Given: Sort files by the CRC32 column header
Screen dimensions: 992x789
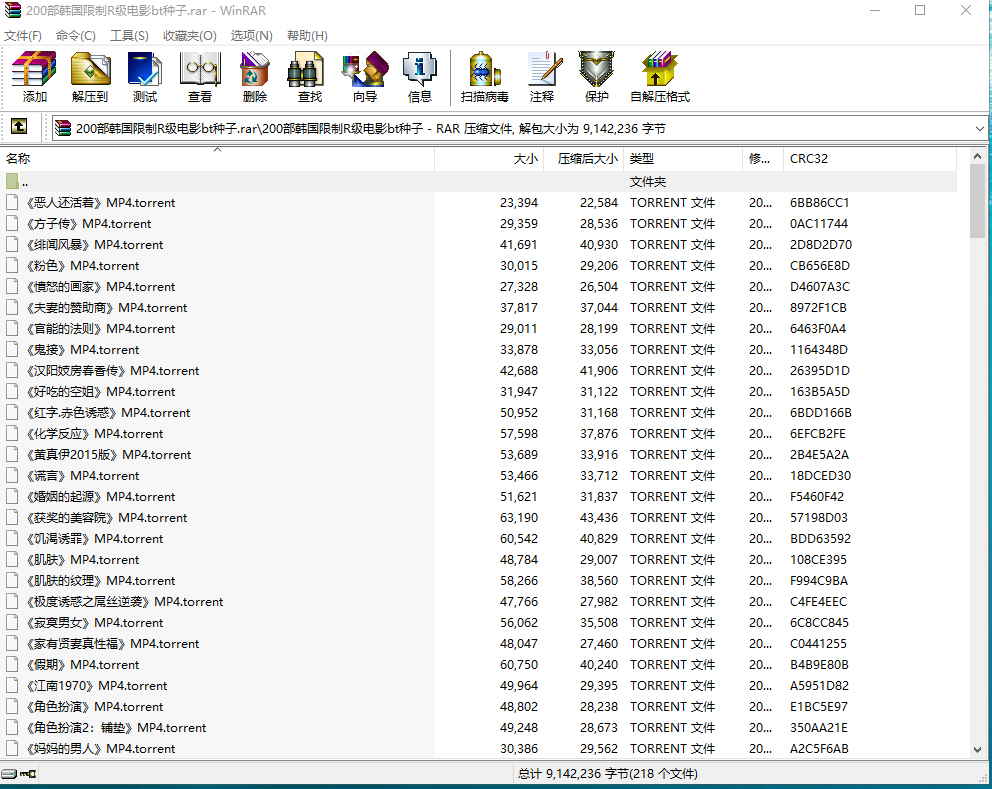Looking at the screenshot, I should (x=809, y=159).
